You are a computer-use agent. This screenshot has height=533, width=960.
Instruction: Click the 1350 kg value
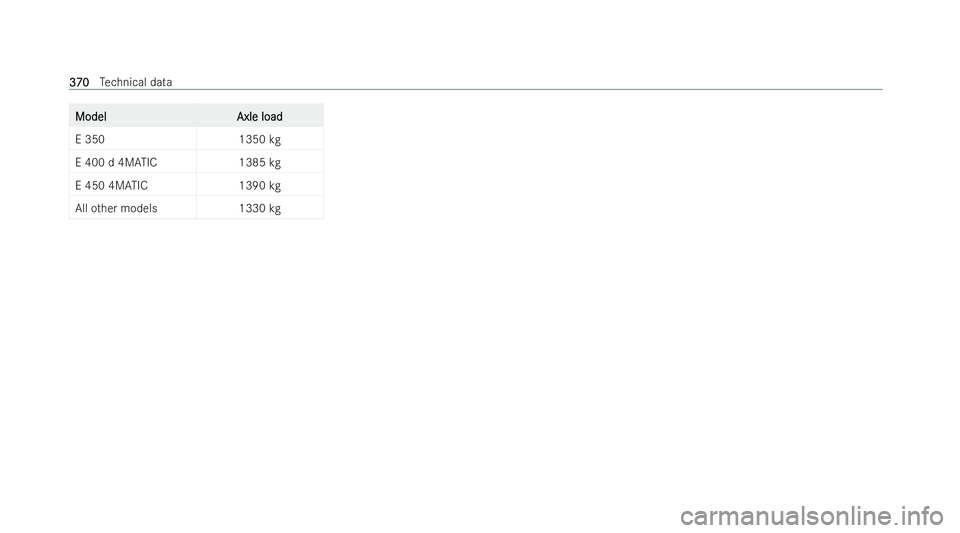[260, 140]
